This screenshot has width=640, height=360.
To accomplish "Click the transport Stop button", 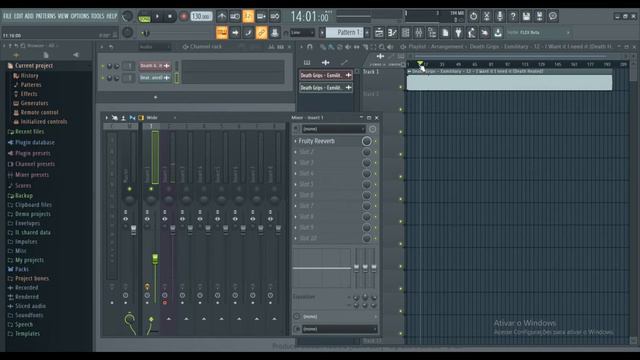I will [170, 17].
